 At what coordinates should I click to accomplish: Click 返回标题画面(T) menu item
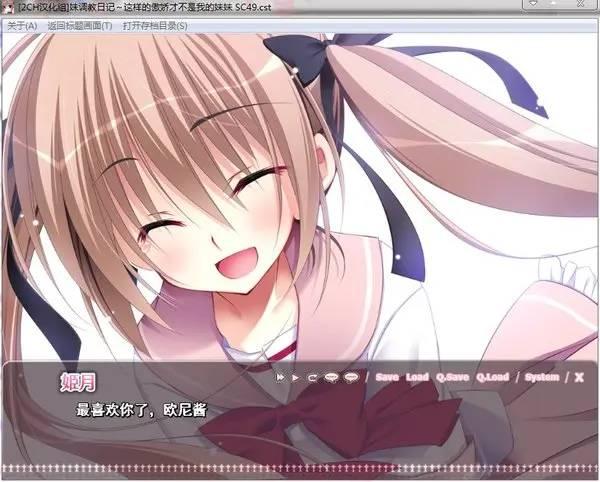(80, 26)
